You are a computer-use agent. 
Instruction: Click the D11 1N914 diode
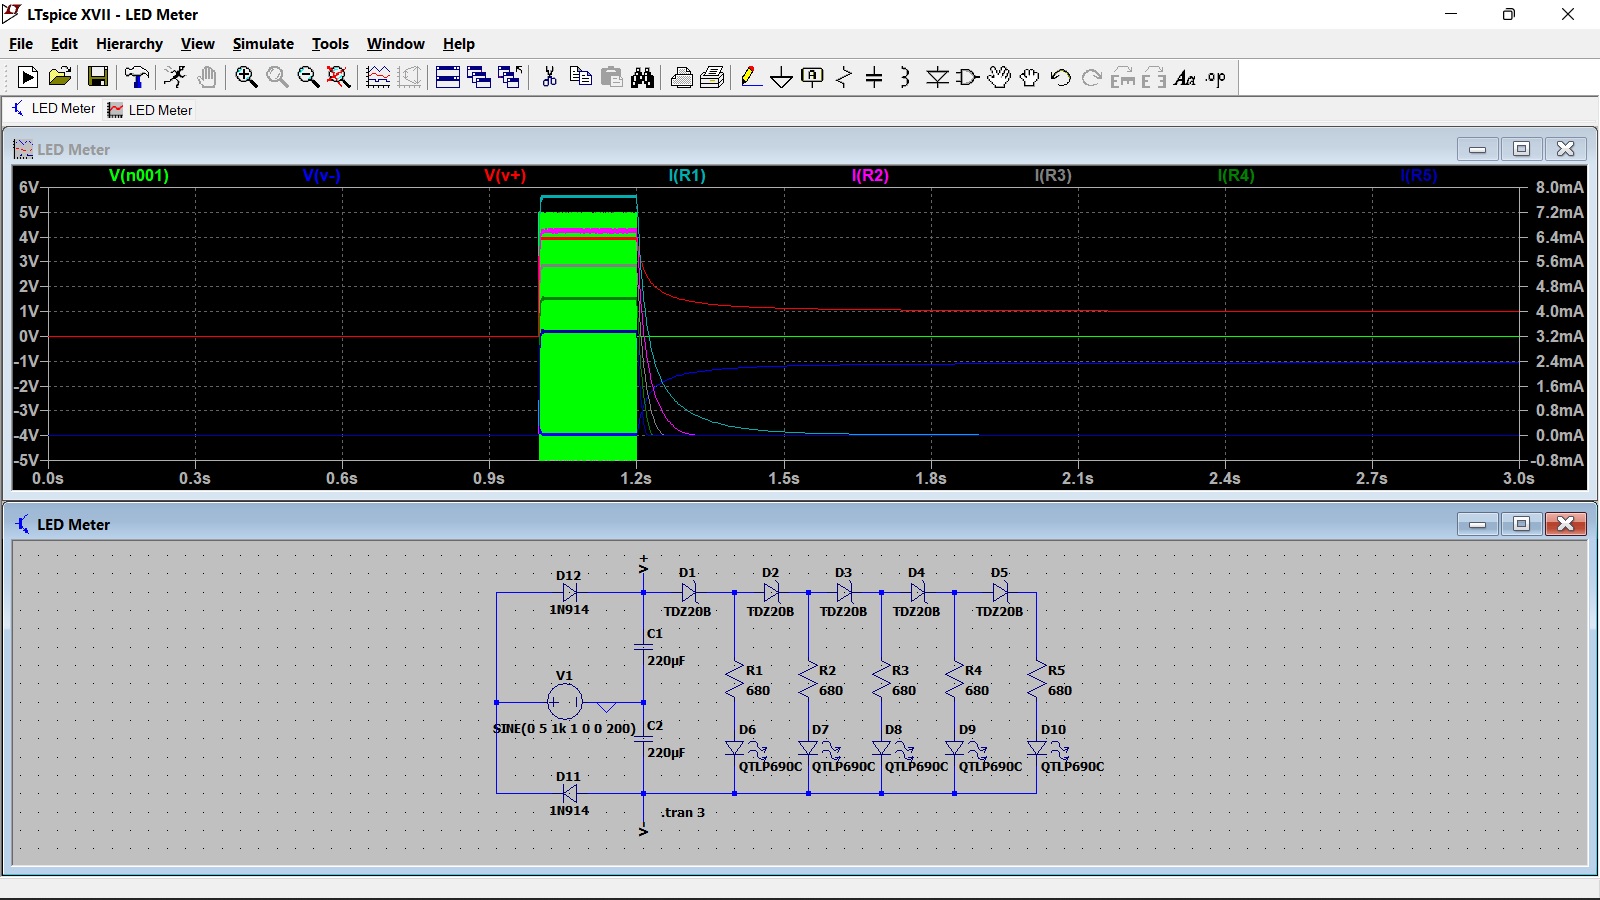tap(569, 793)
